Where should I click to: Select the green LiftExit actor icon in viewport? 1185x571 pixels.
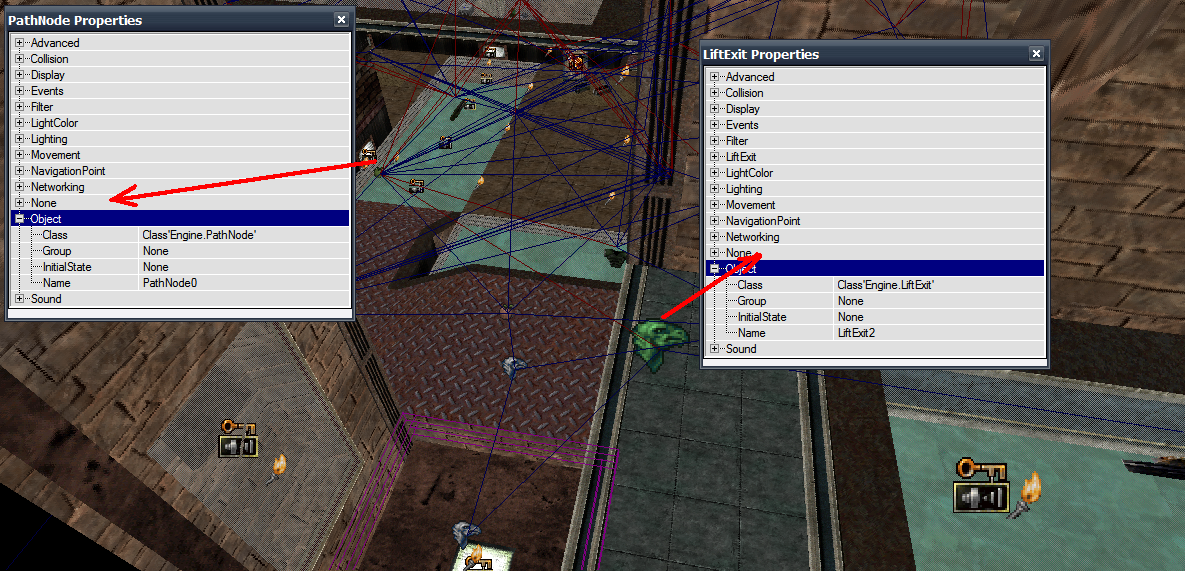pos(660,344)
